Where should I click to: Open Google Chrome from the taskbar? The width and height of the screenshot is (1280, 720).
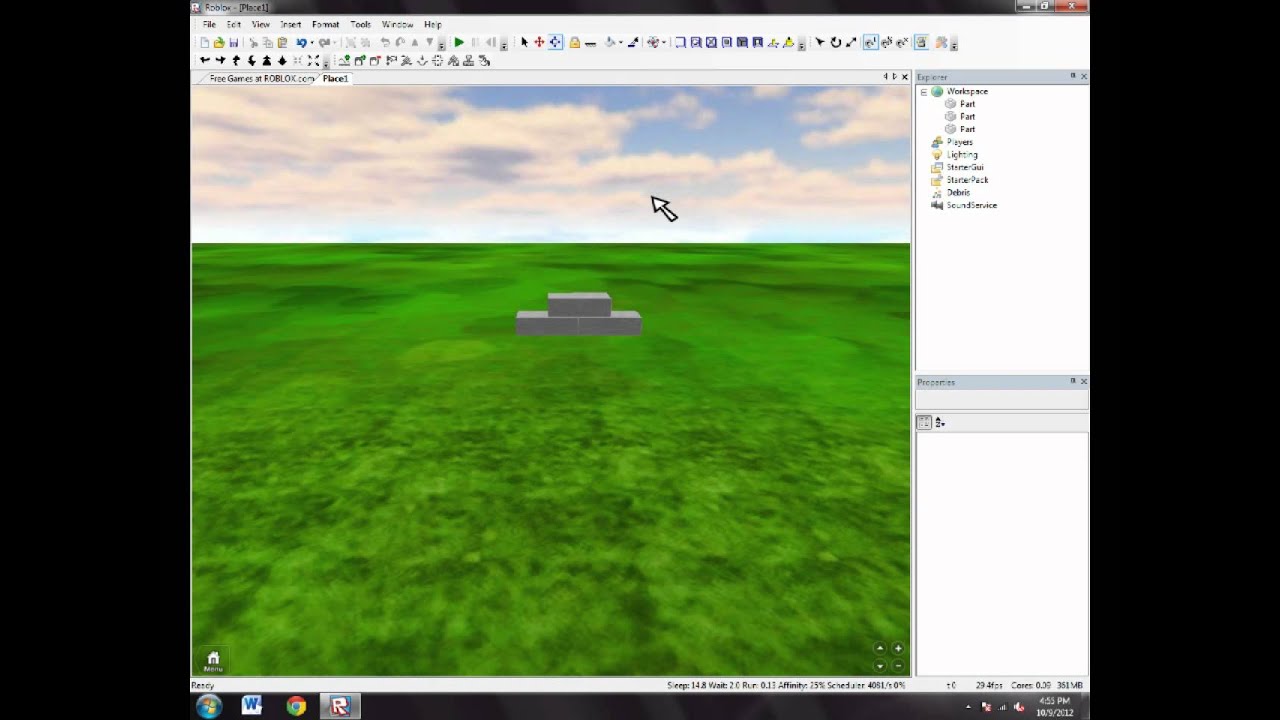pyautogui.click(x=296, y=706)
